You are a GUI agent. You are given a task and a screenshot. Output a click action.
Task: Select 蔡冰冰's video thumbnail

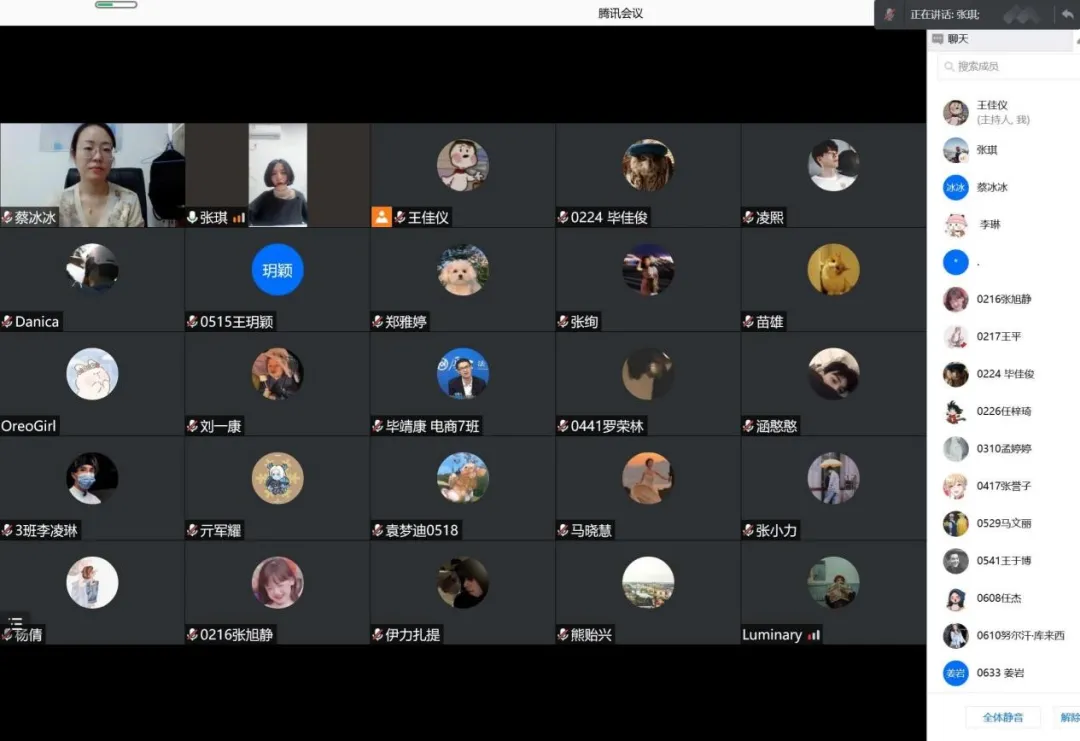pyautogui.click(x=92, y=174)
